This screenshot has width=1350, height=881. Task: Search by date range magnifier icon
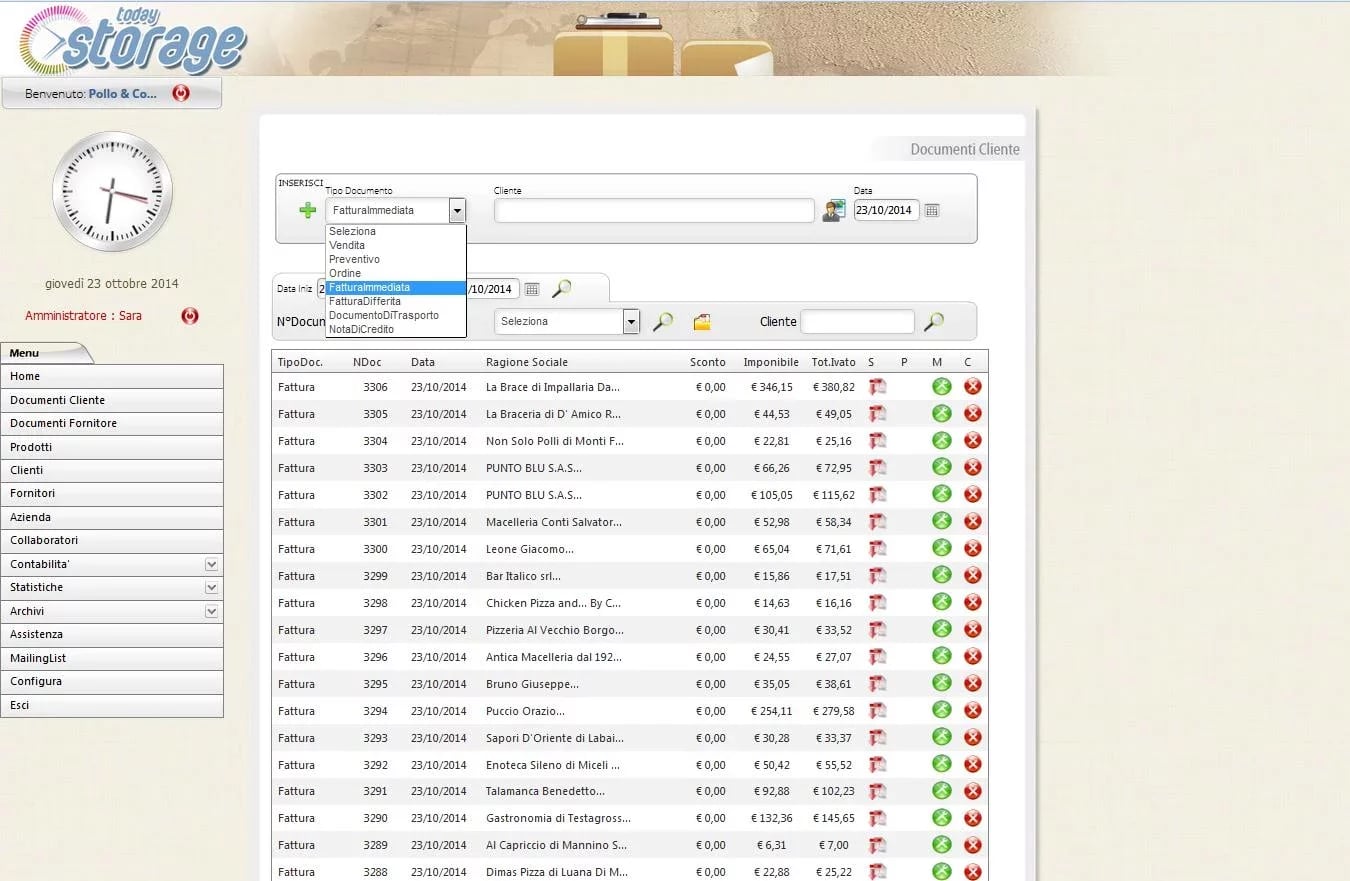pos(562,289)
